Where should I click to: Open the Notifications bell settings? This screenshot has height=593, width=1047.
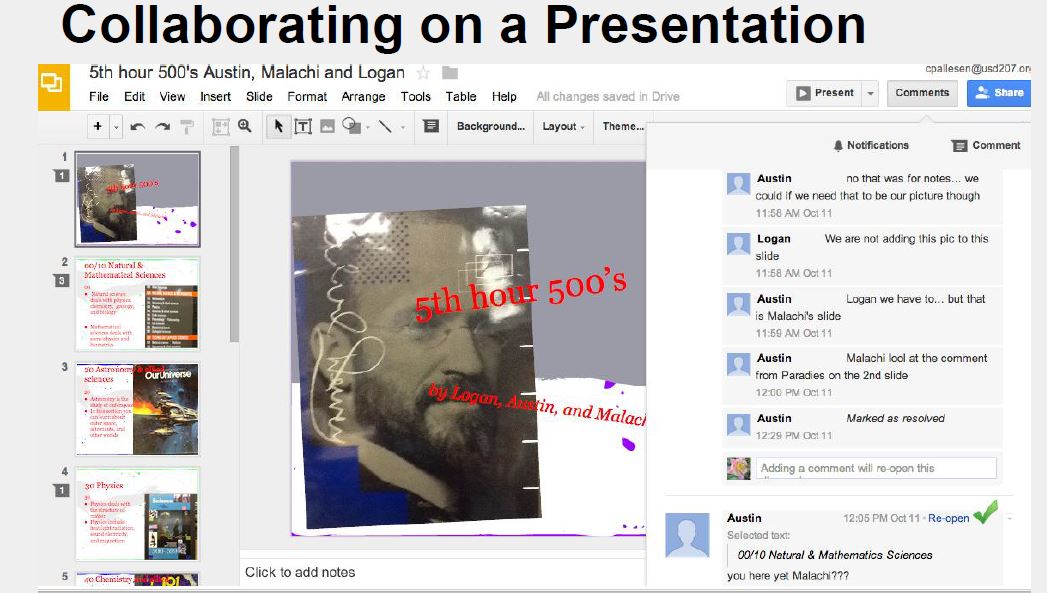coord(871,146)
